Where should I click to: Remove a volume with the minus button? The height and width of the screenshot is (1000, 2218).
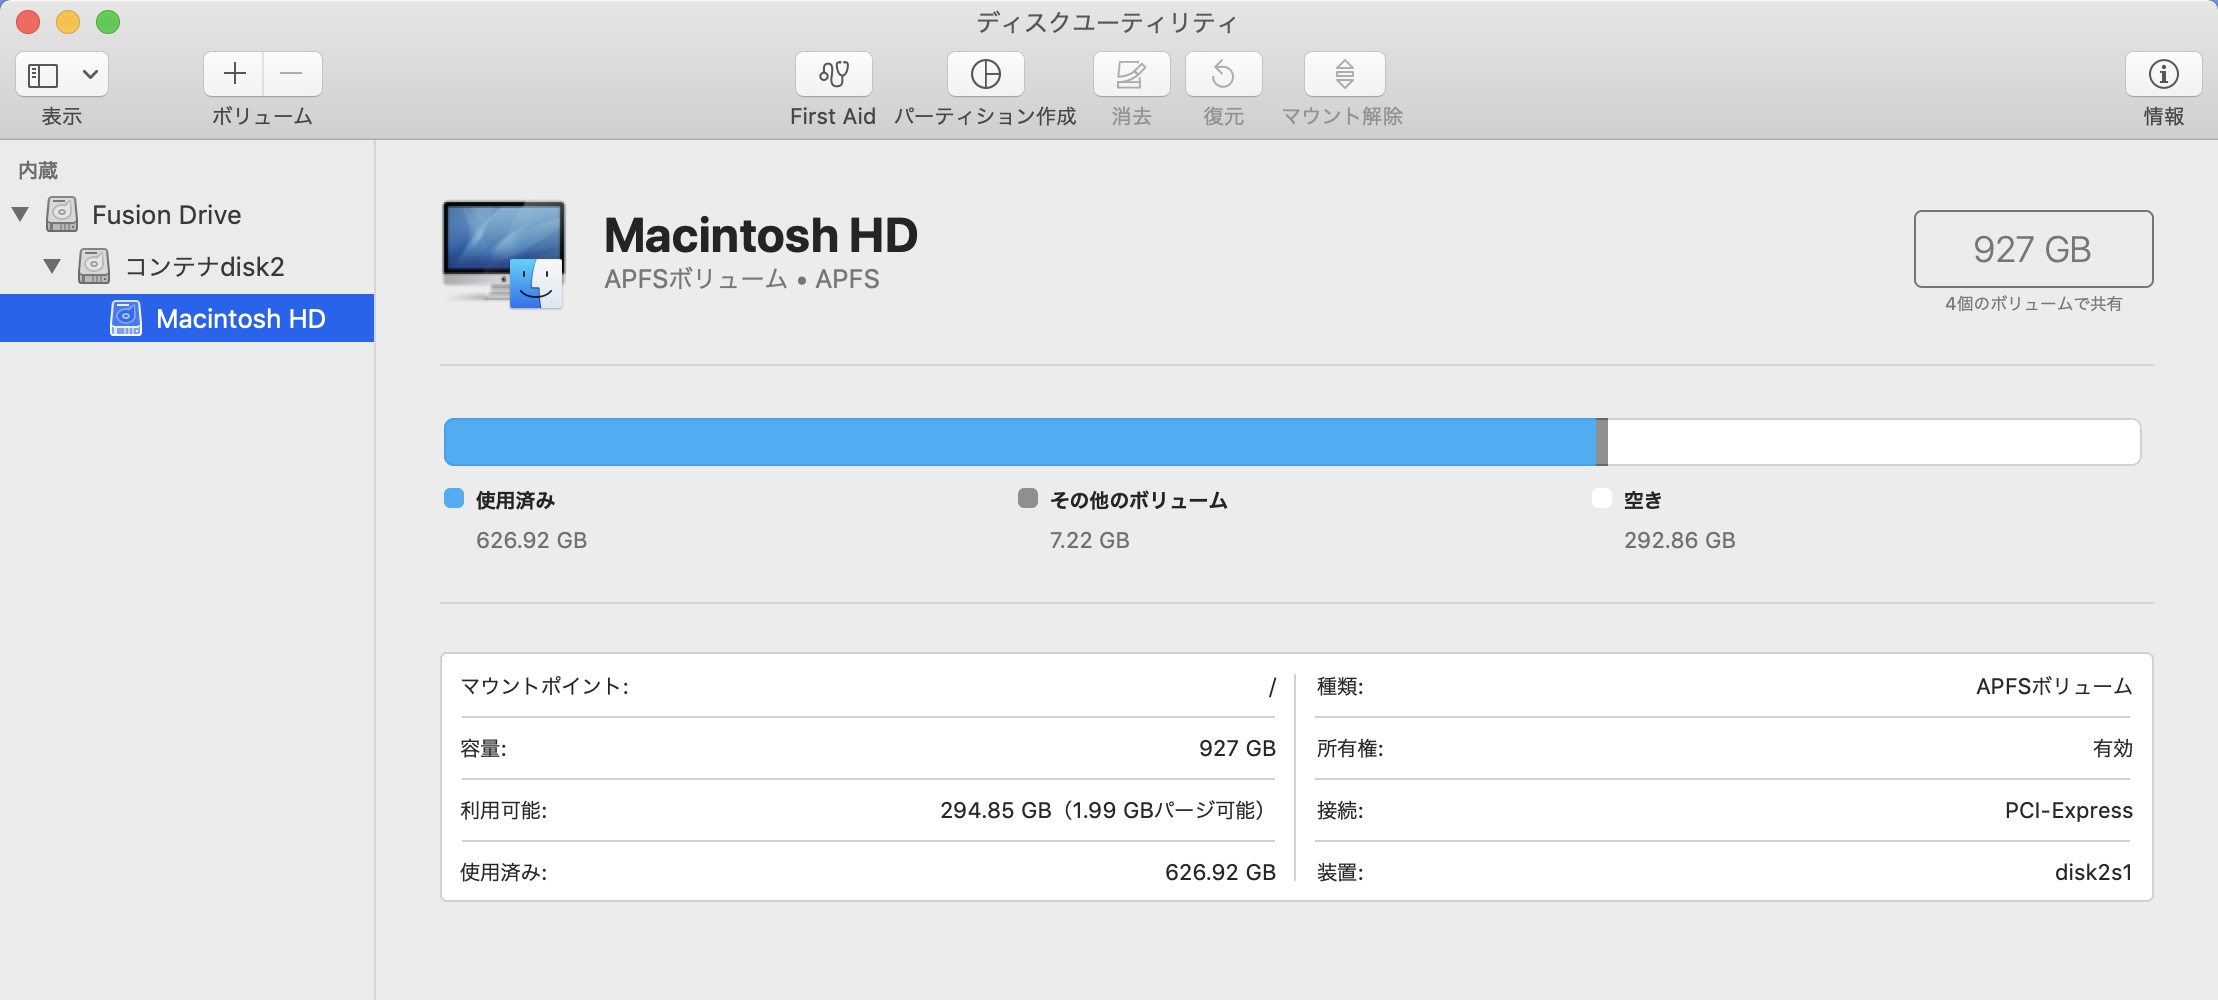point(292,74)
